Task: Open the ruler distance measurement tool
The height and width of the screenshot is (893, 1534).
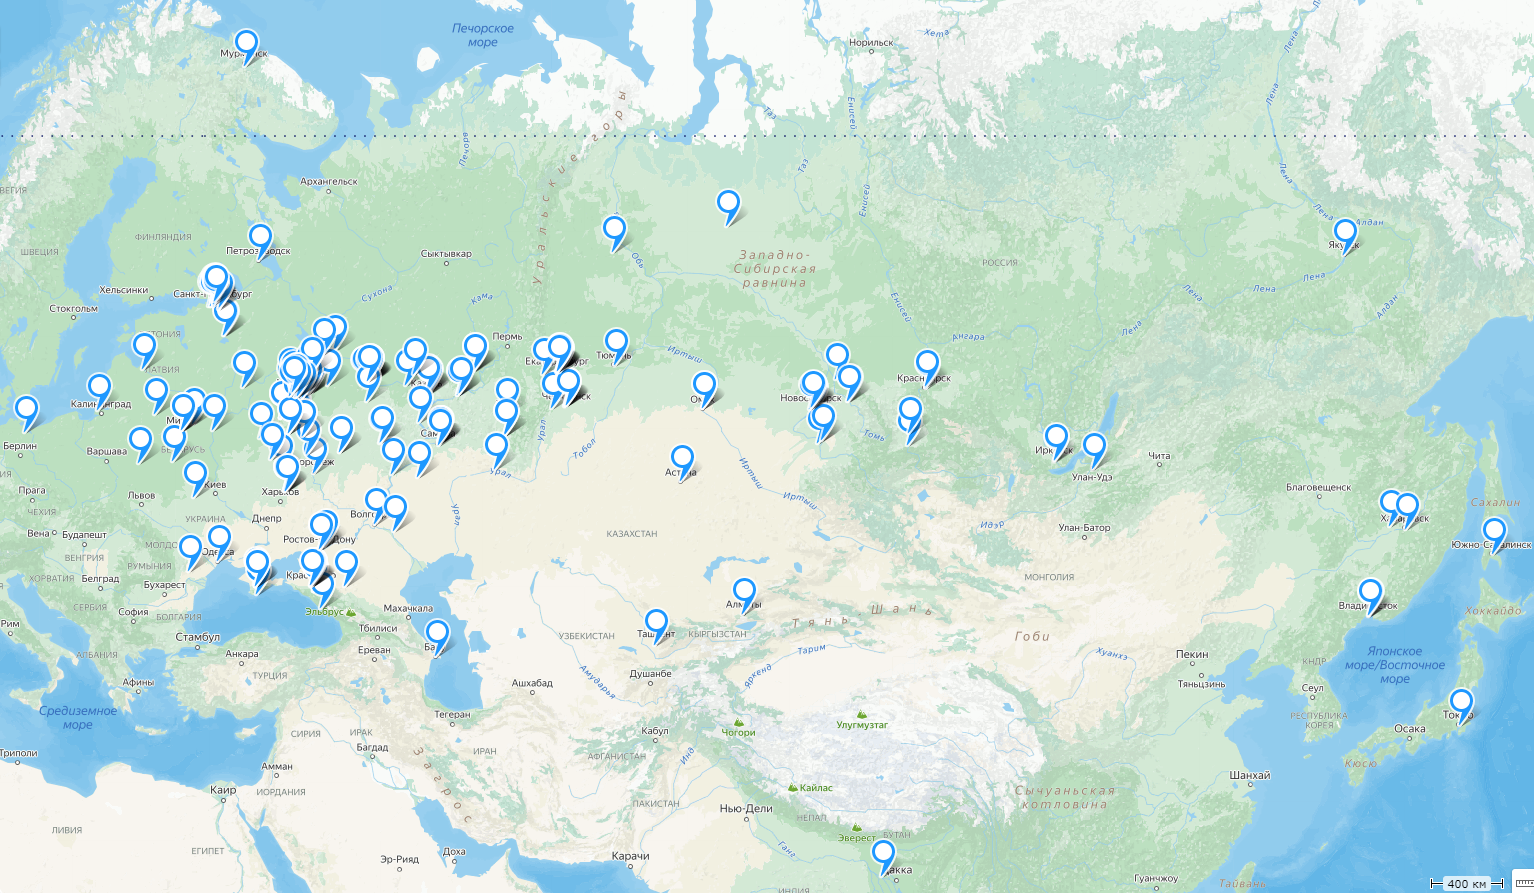Action: click(x=1522, y=883)
